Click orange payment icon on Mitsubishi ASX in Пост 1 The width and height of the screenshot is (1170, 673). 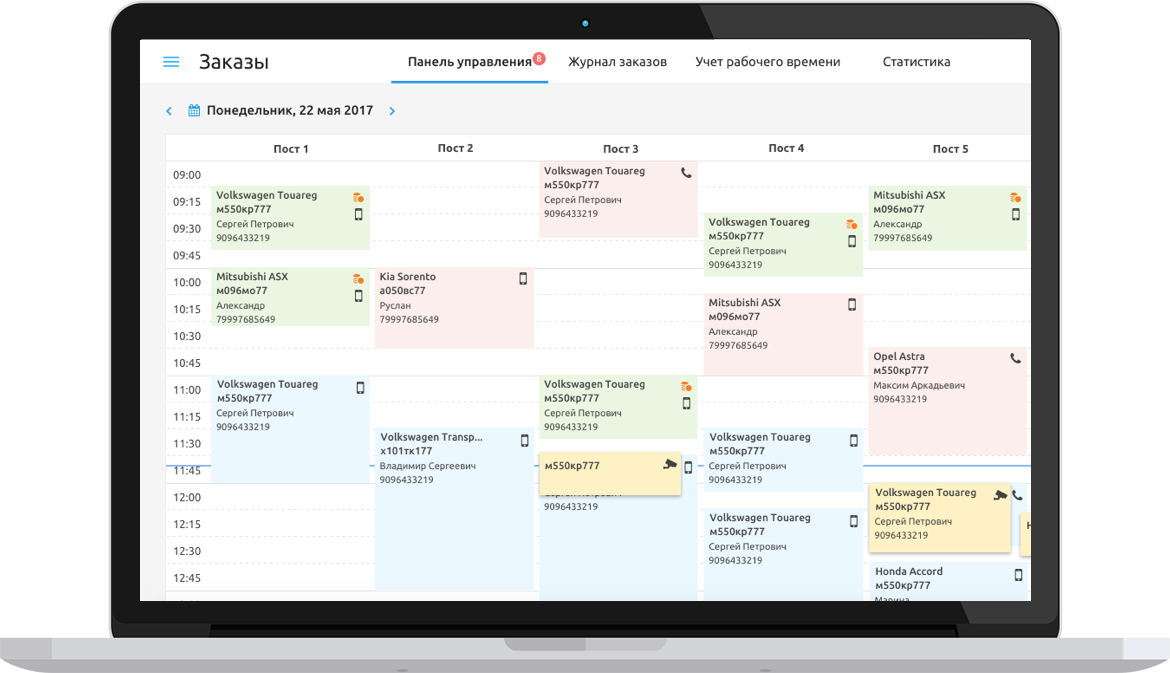point(358,278)
